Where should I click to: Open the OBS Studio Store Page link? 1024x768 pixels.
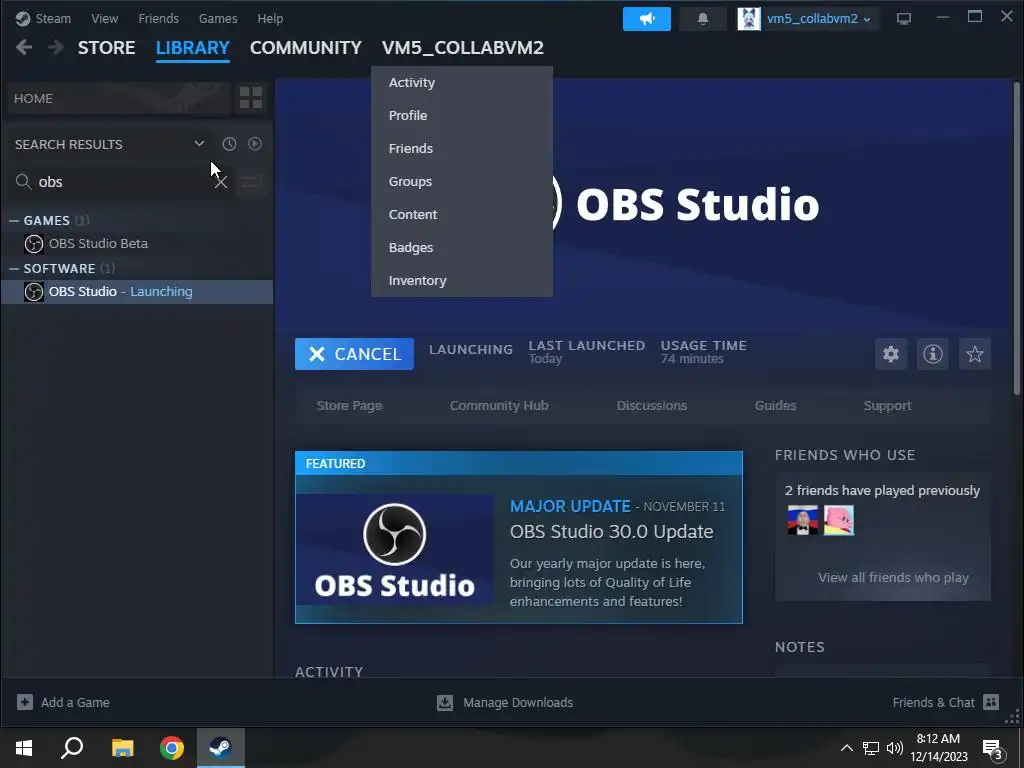[349, 406]
